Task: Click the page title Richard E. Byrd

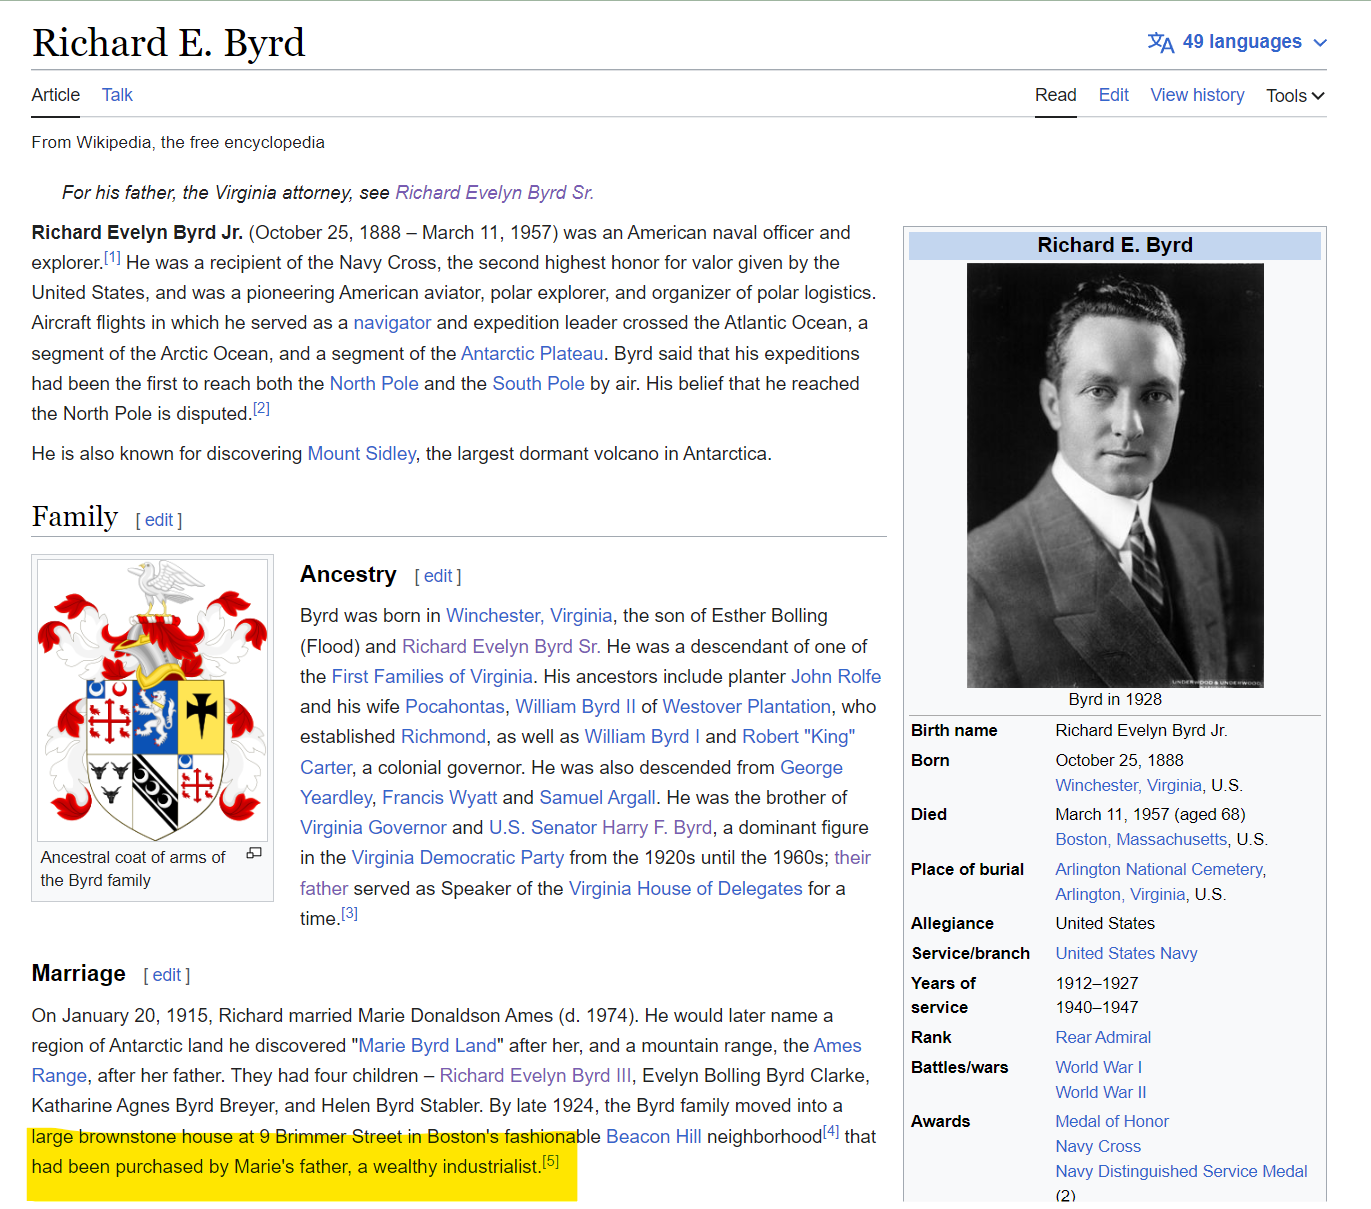Action: pos(168,43)
